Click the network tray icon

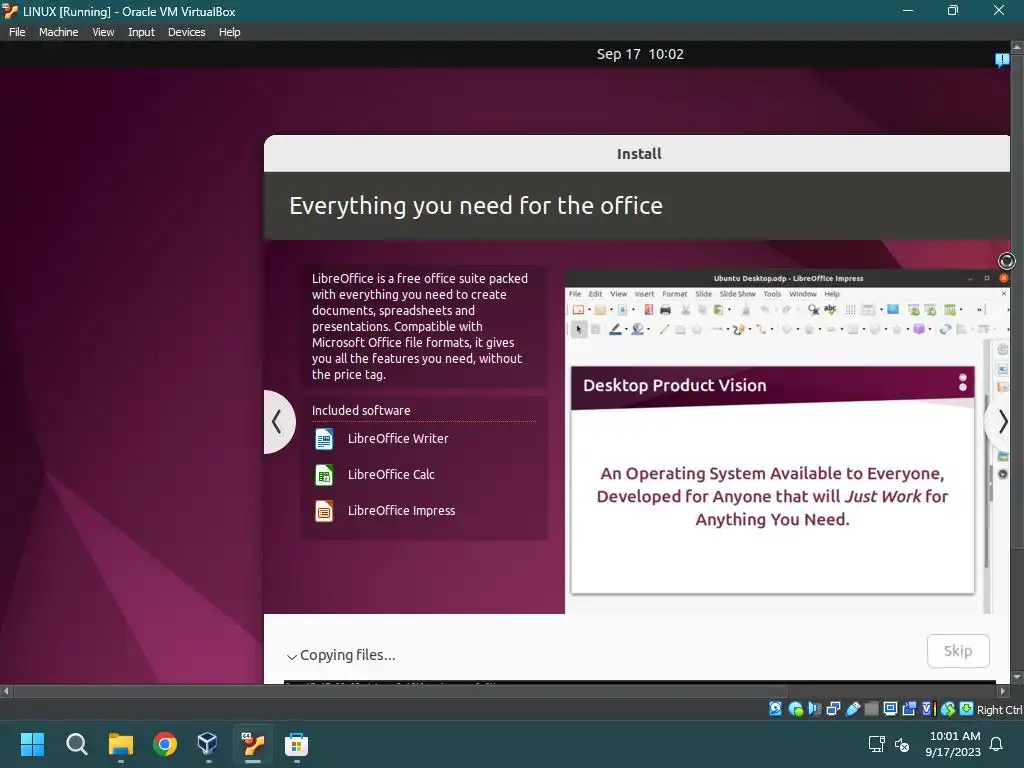pyautogui.click(x=876, y=744)
